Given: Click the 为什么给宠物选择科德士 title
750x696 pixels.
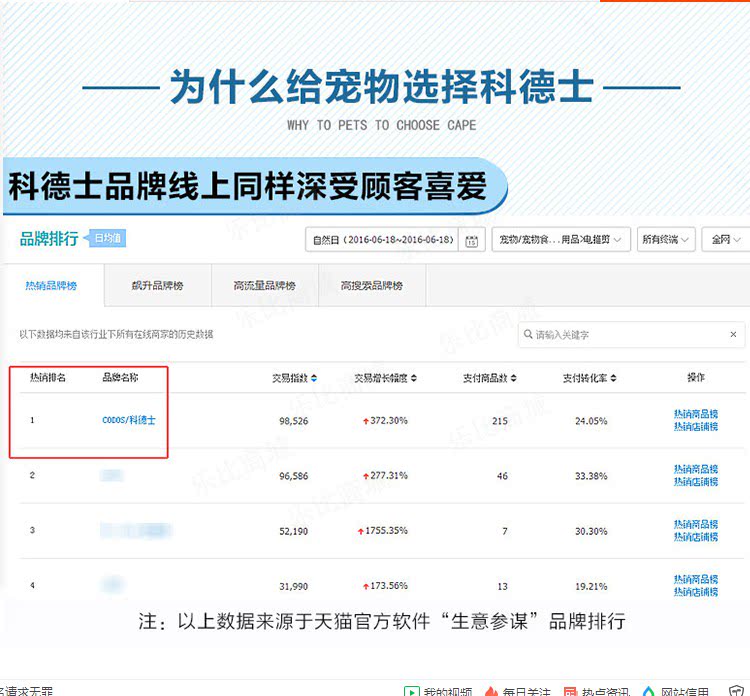Looking at the screenshot, I should (382, 87).
